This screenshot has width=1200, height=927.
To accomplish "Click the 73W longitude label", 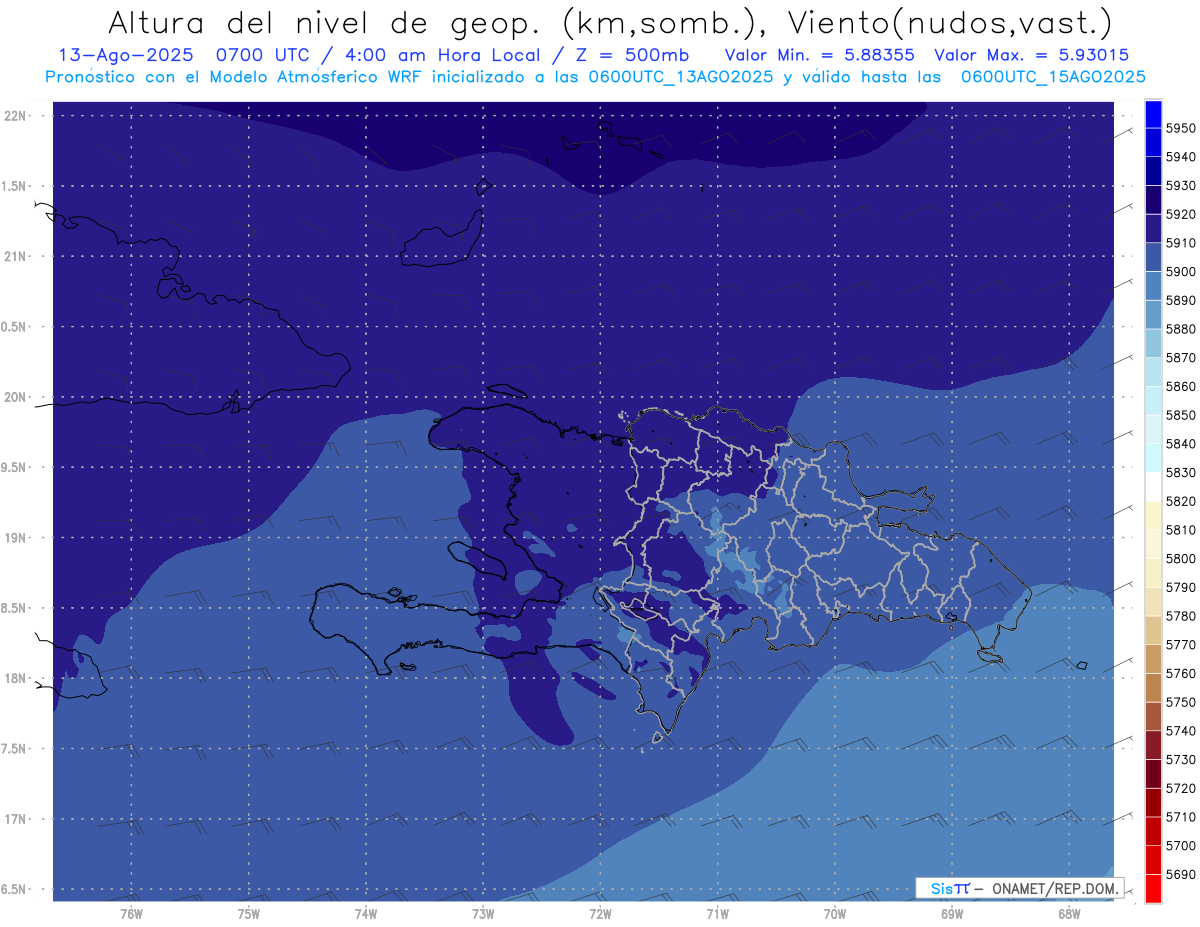I will pos(483,914).
